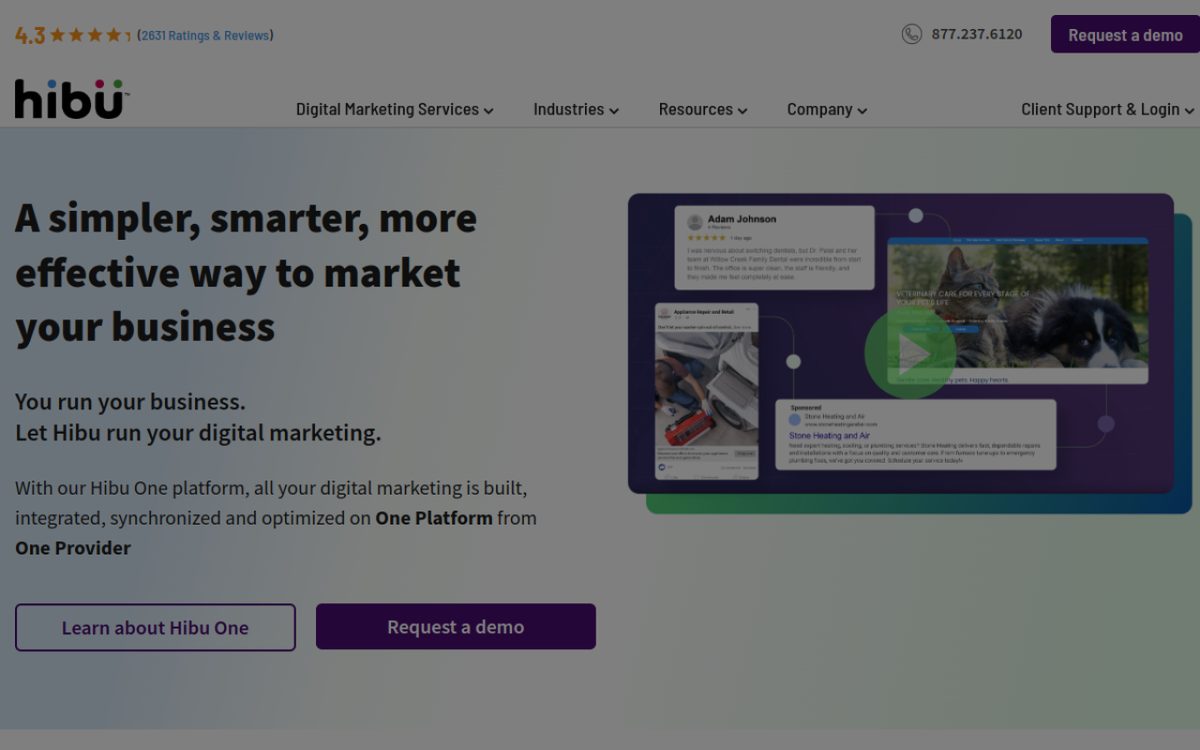Screen dimensions: 1200x750
Task: Click the hibu logo
Action: pos(72,100)
